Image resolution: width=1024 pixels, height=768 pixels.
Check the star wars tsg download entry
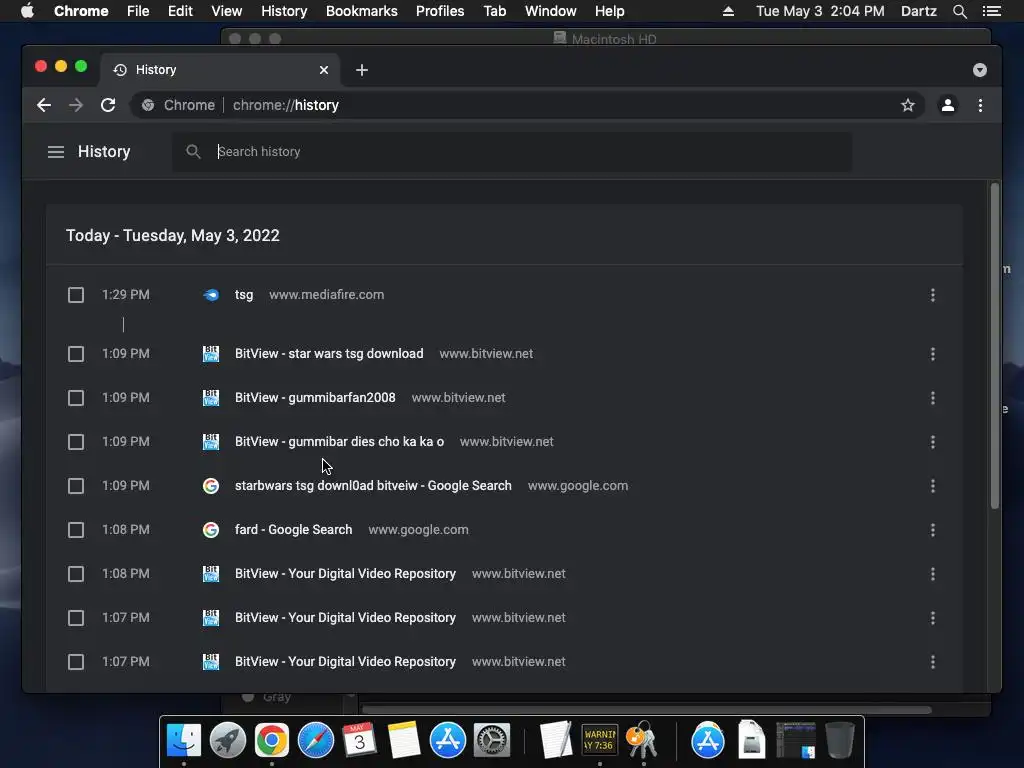point(76,354)
